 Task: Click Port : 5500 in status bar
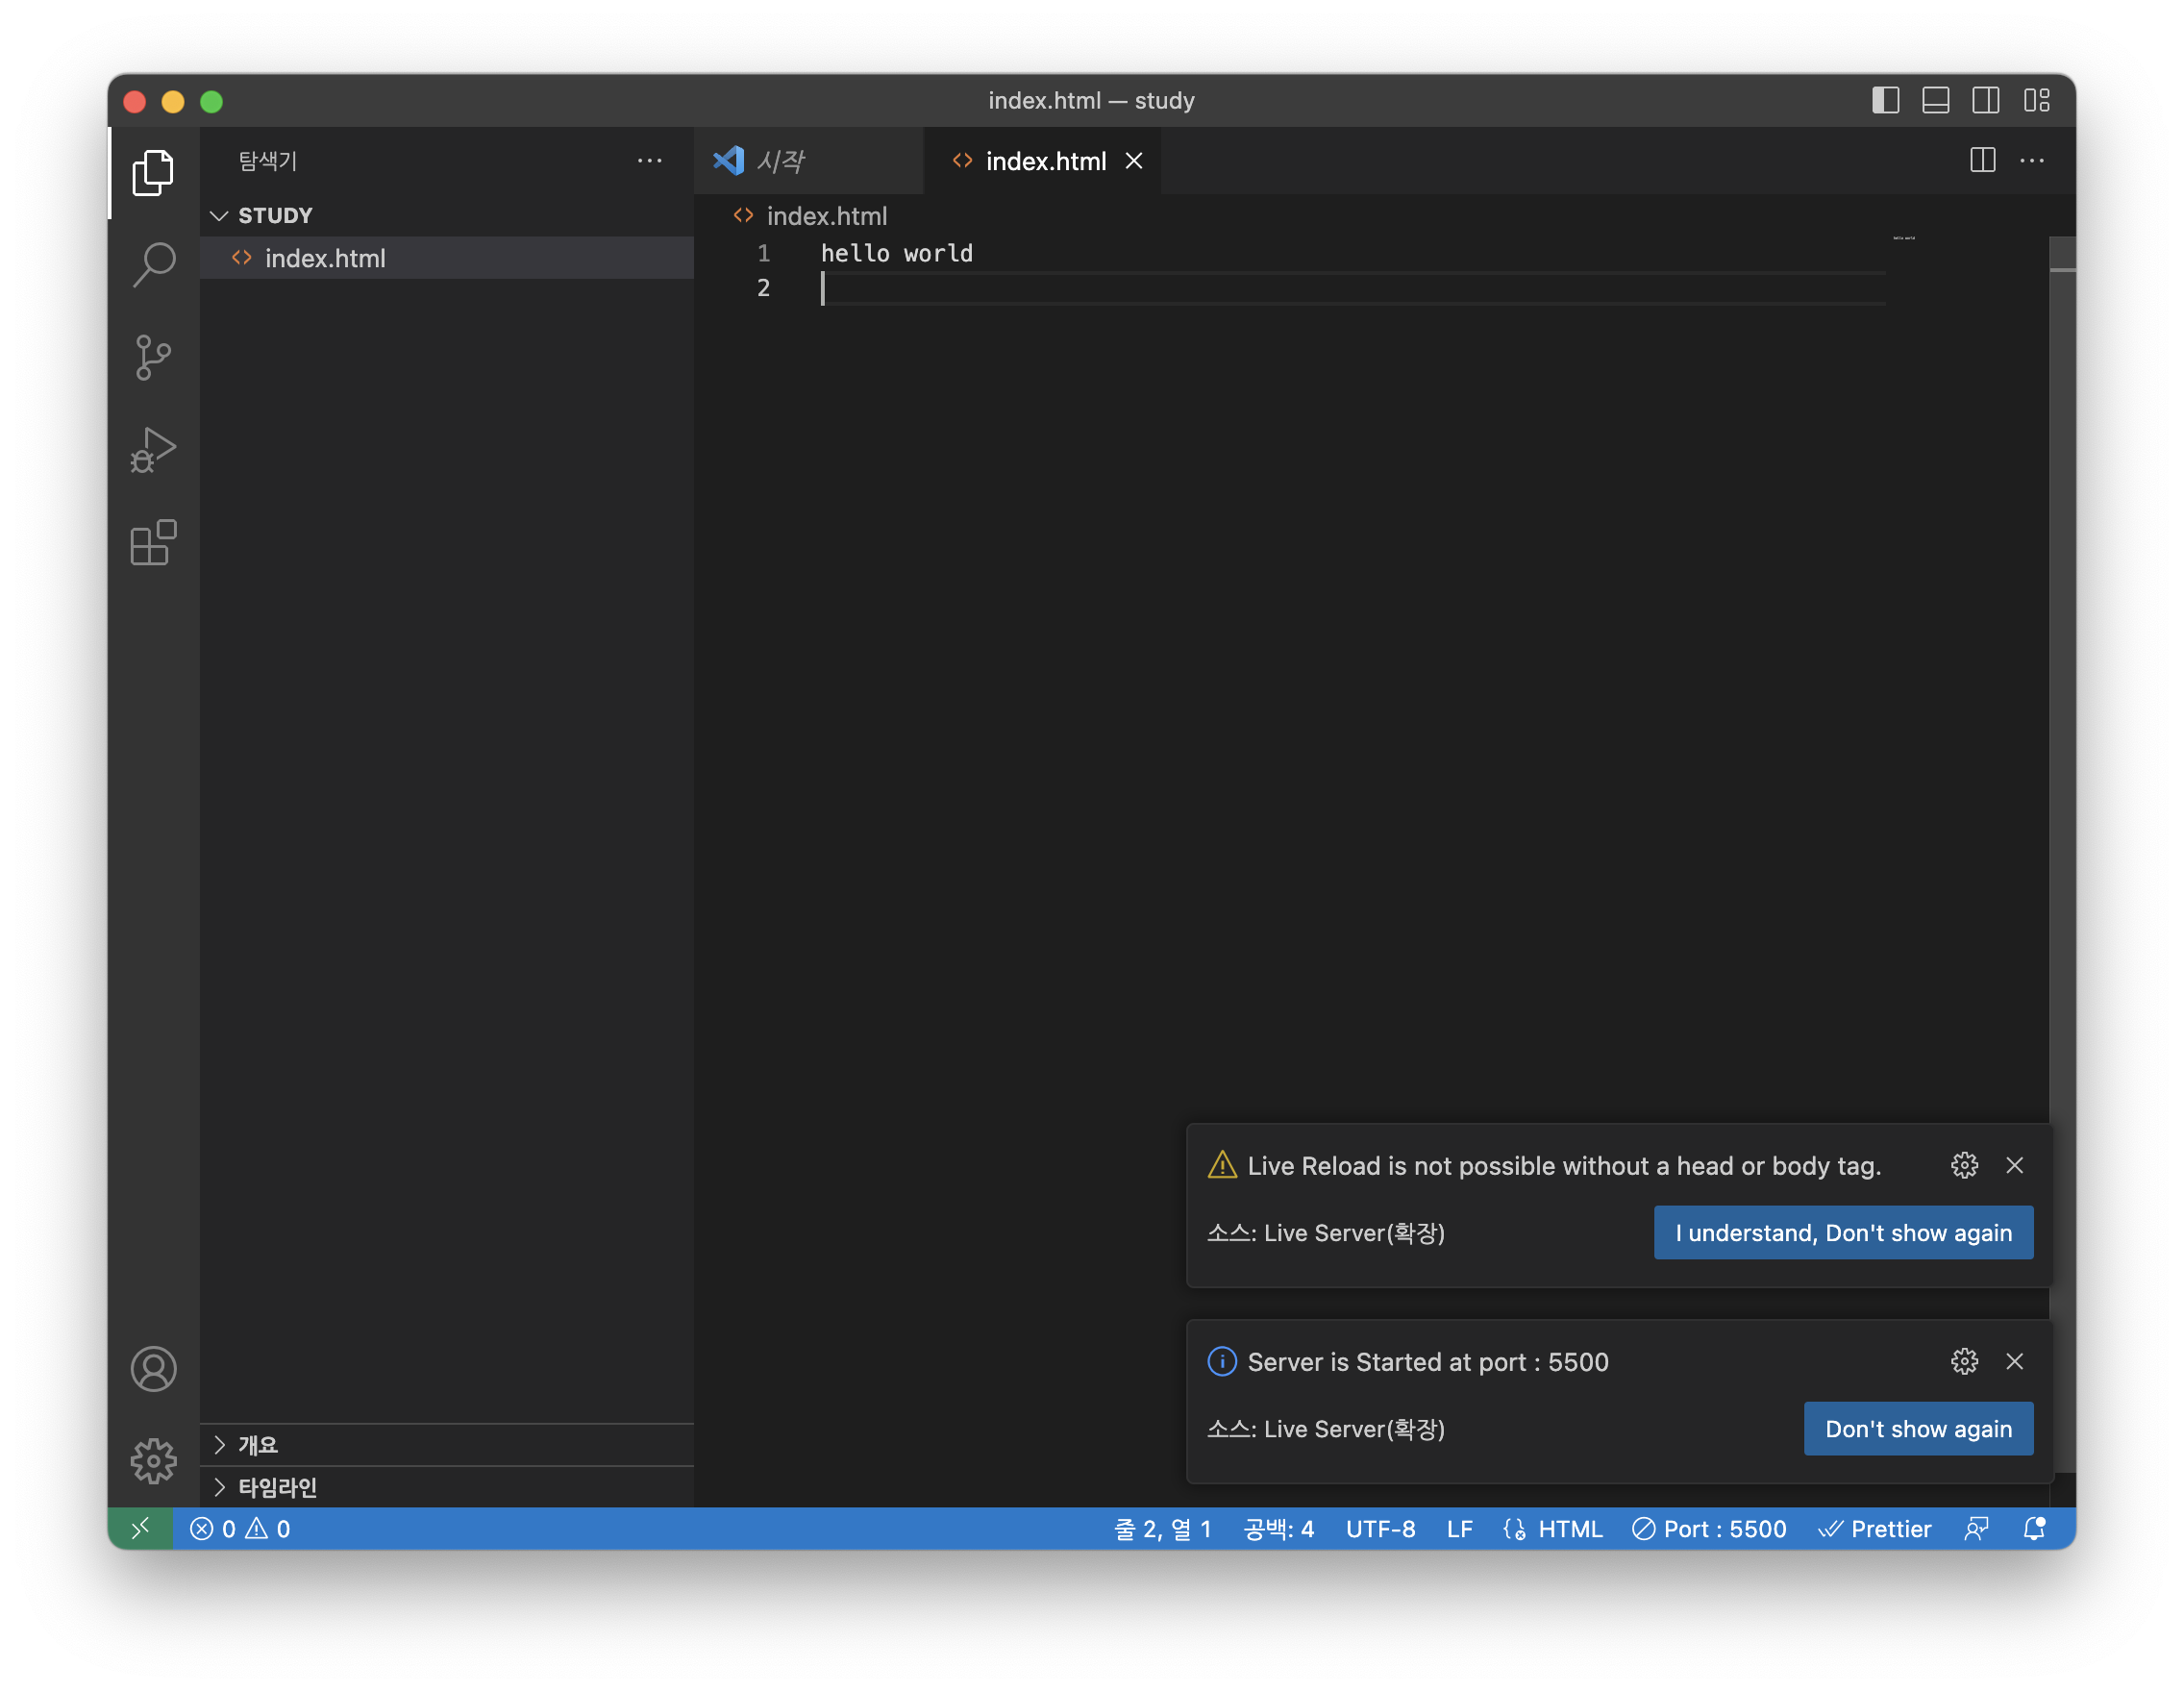(x=1709, y=1528)
